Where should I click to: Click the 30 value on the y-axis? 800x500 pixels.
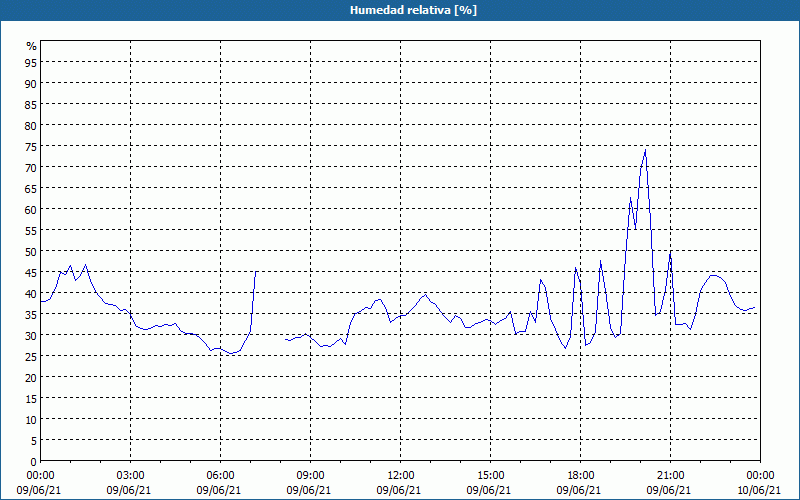31,336
